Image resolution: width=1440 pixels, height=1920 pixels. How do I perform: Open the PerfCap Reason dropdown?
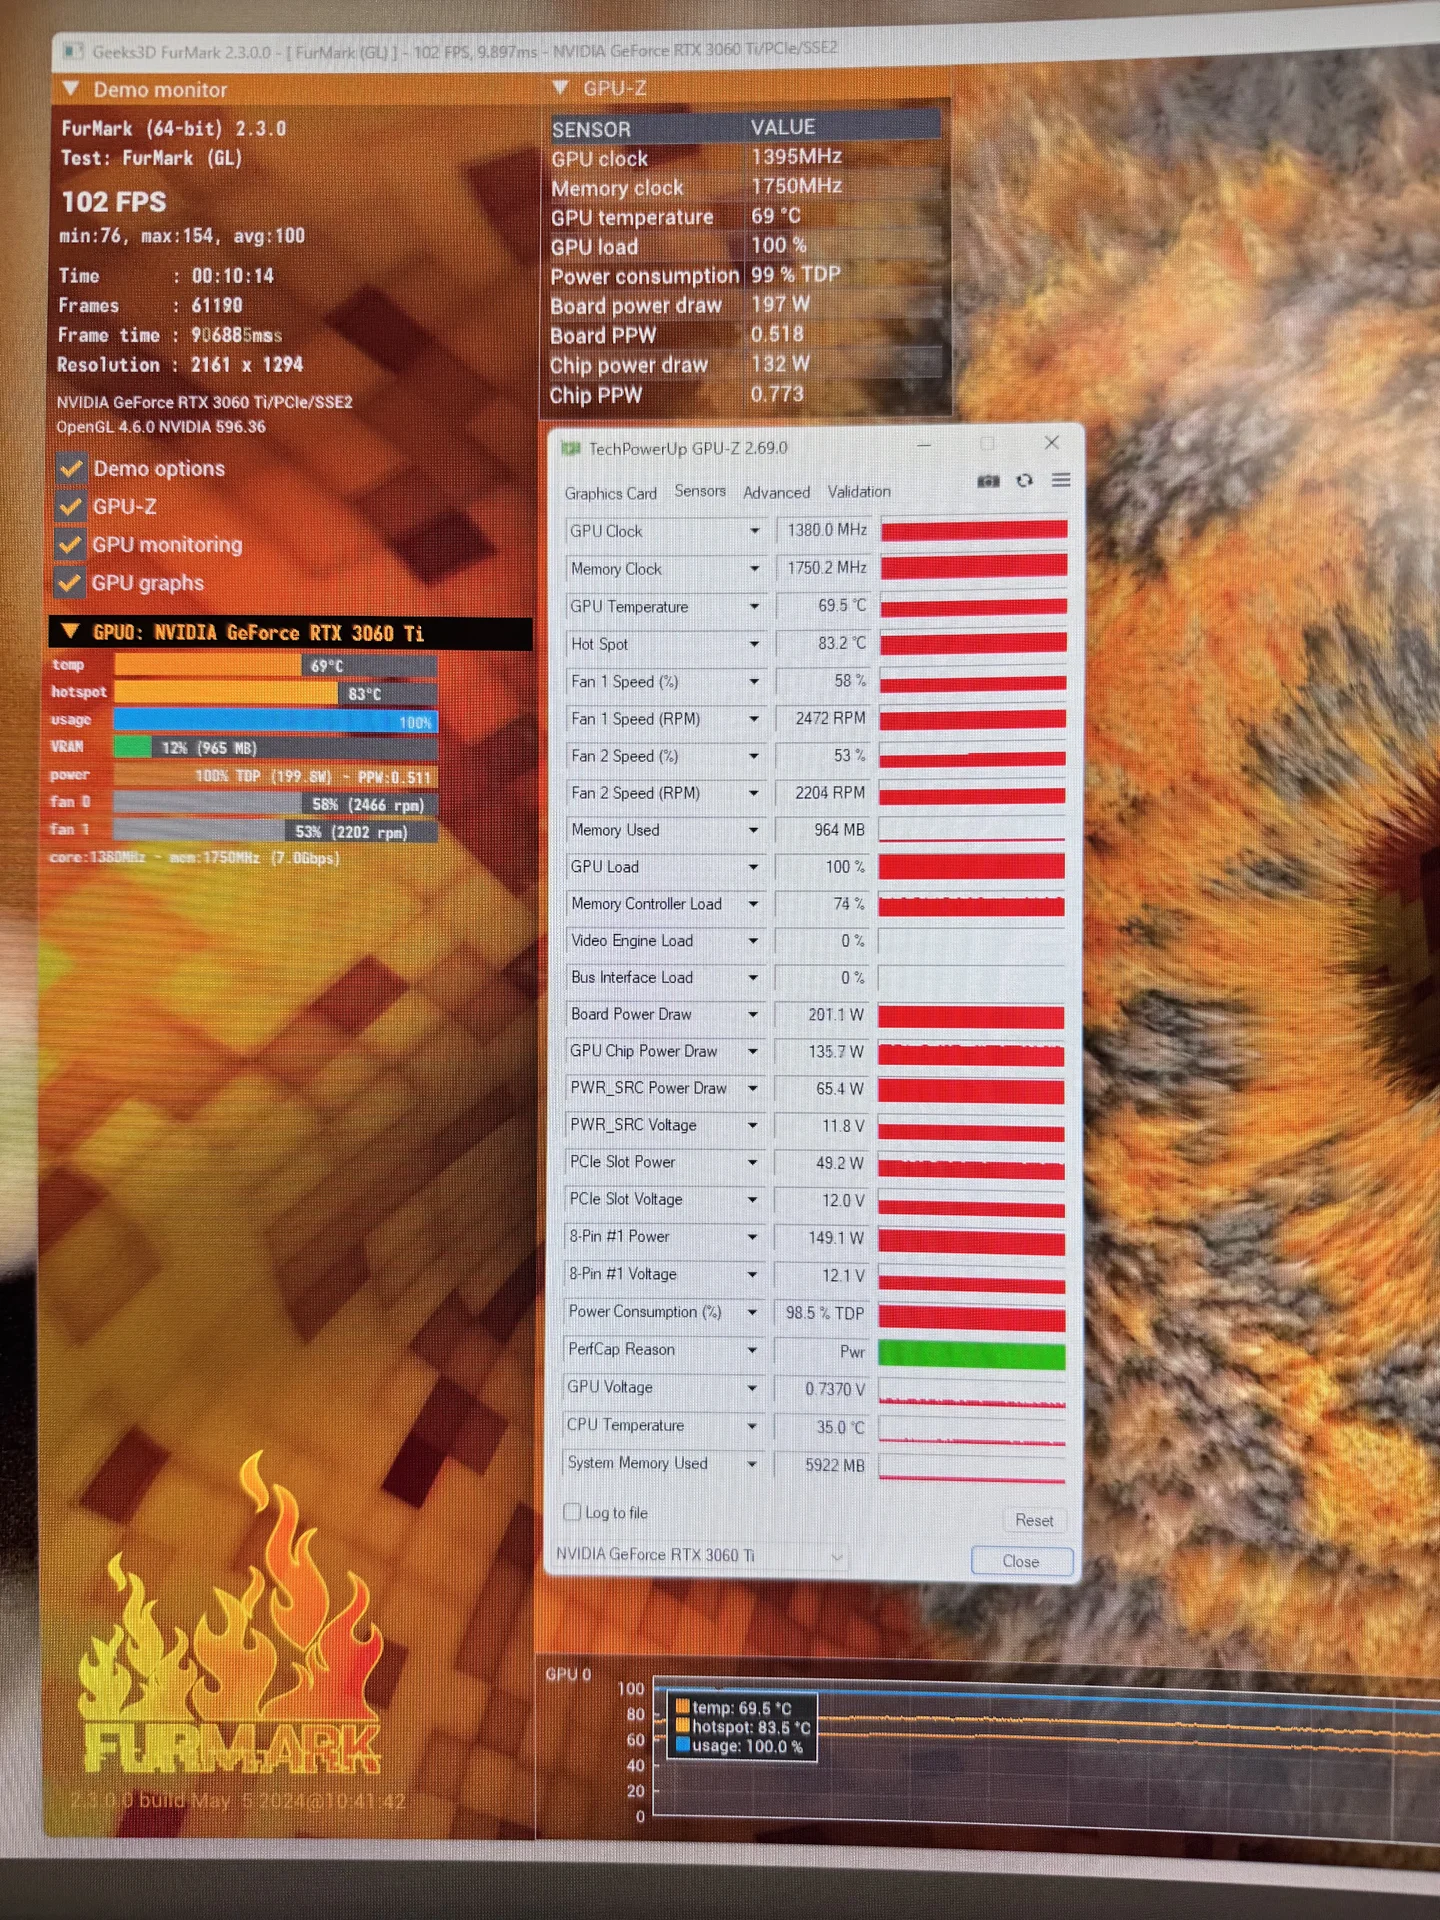tap(752, 1351)
